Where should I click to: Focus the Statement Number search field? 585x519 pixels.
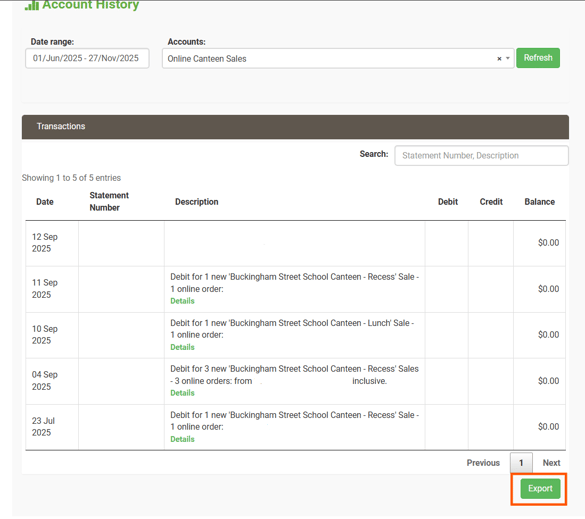[x=481, y=156]
